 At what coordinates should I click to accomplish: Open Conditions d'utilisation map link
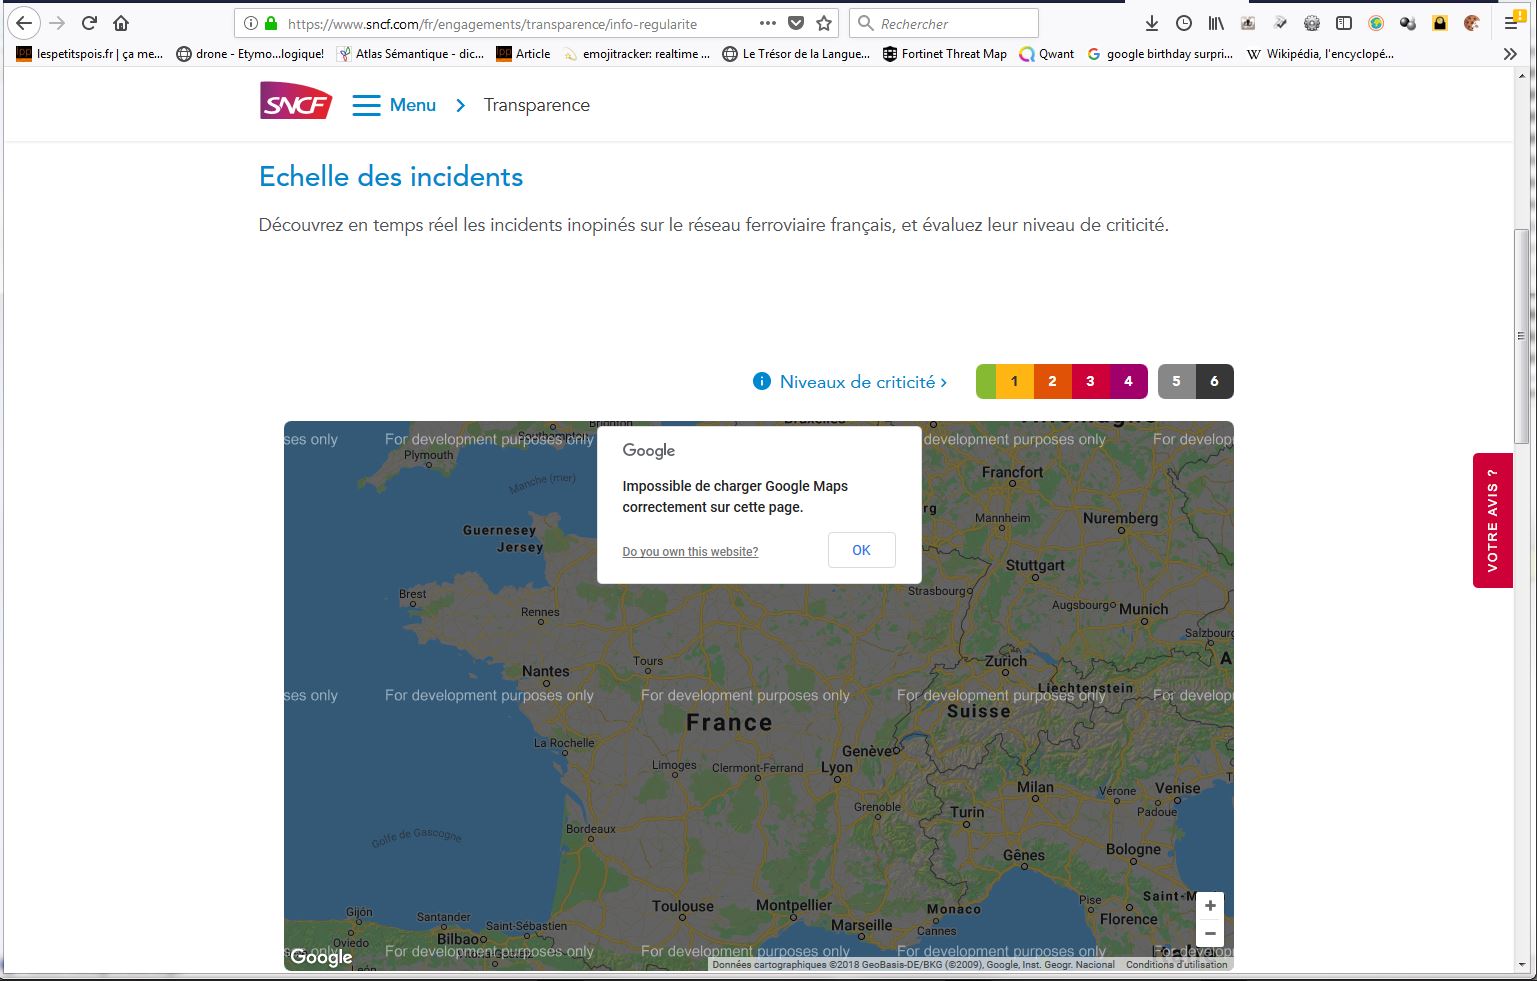point(1176,965)
